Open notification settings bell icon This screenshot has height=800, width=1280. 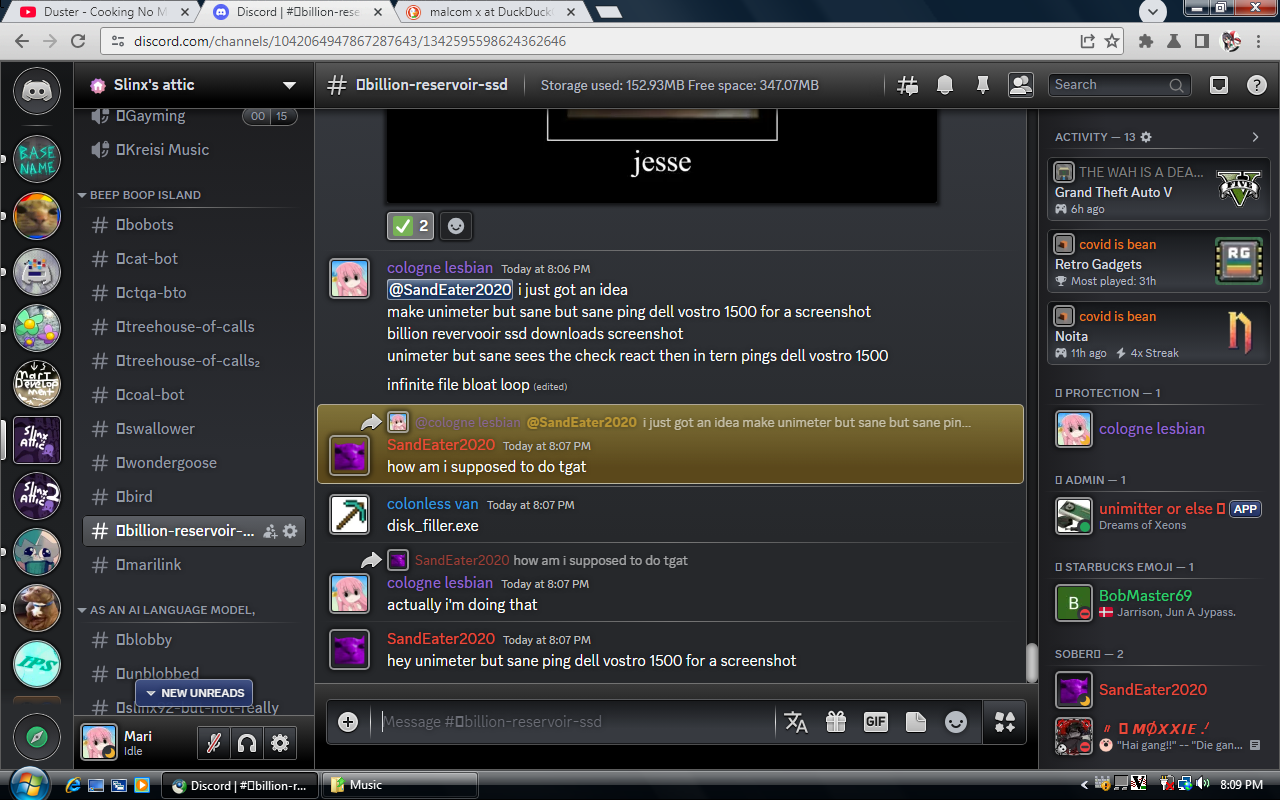[x=944, y=85]
